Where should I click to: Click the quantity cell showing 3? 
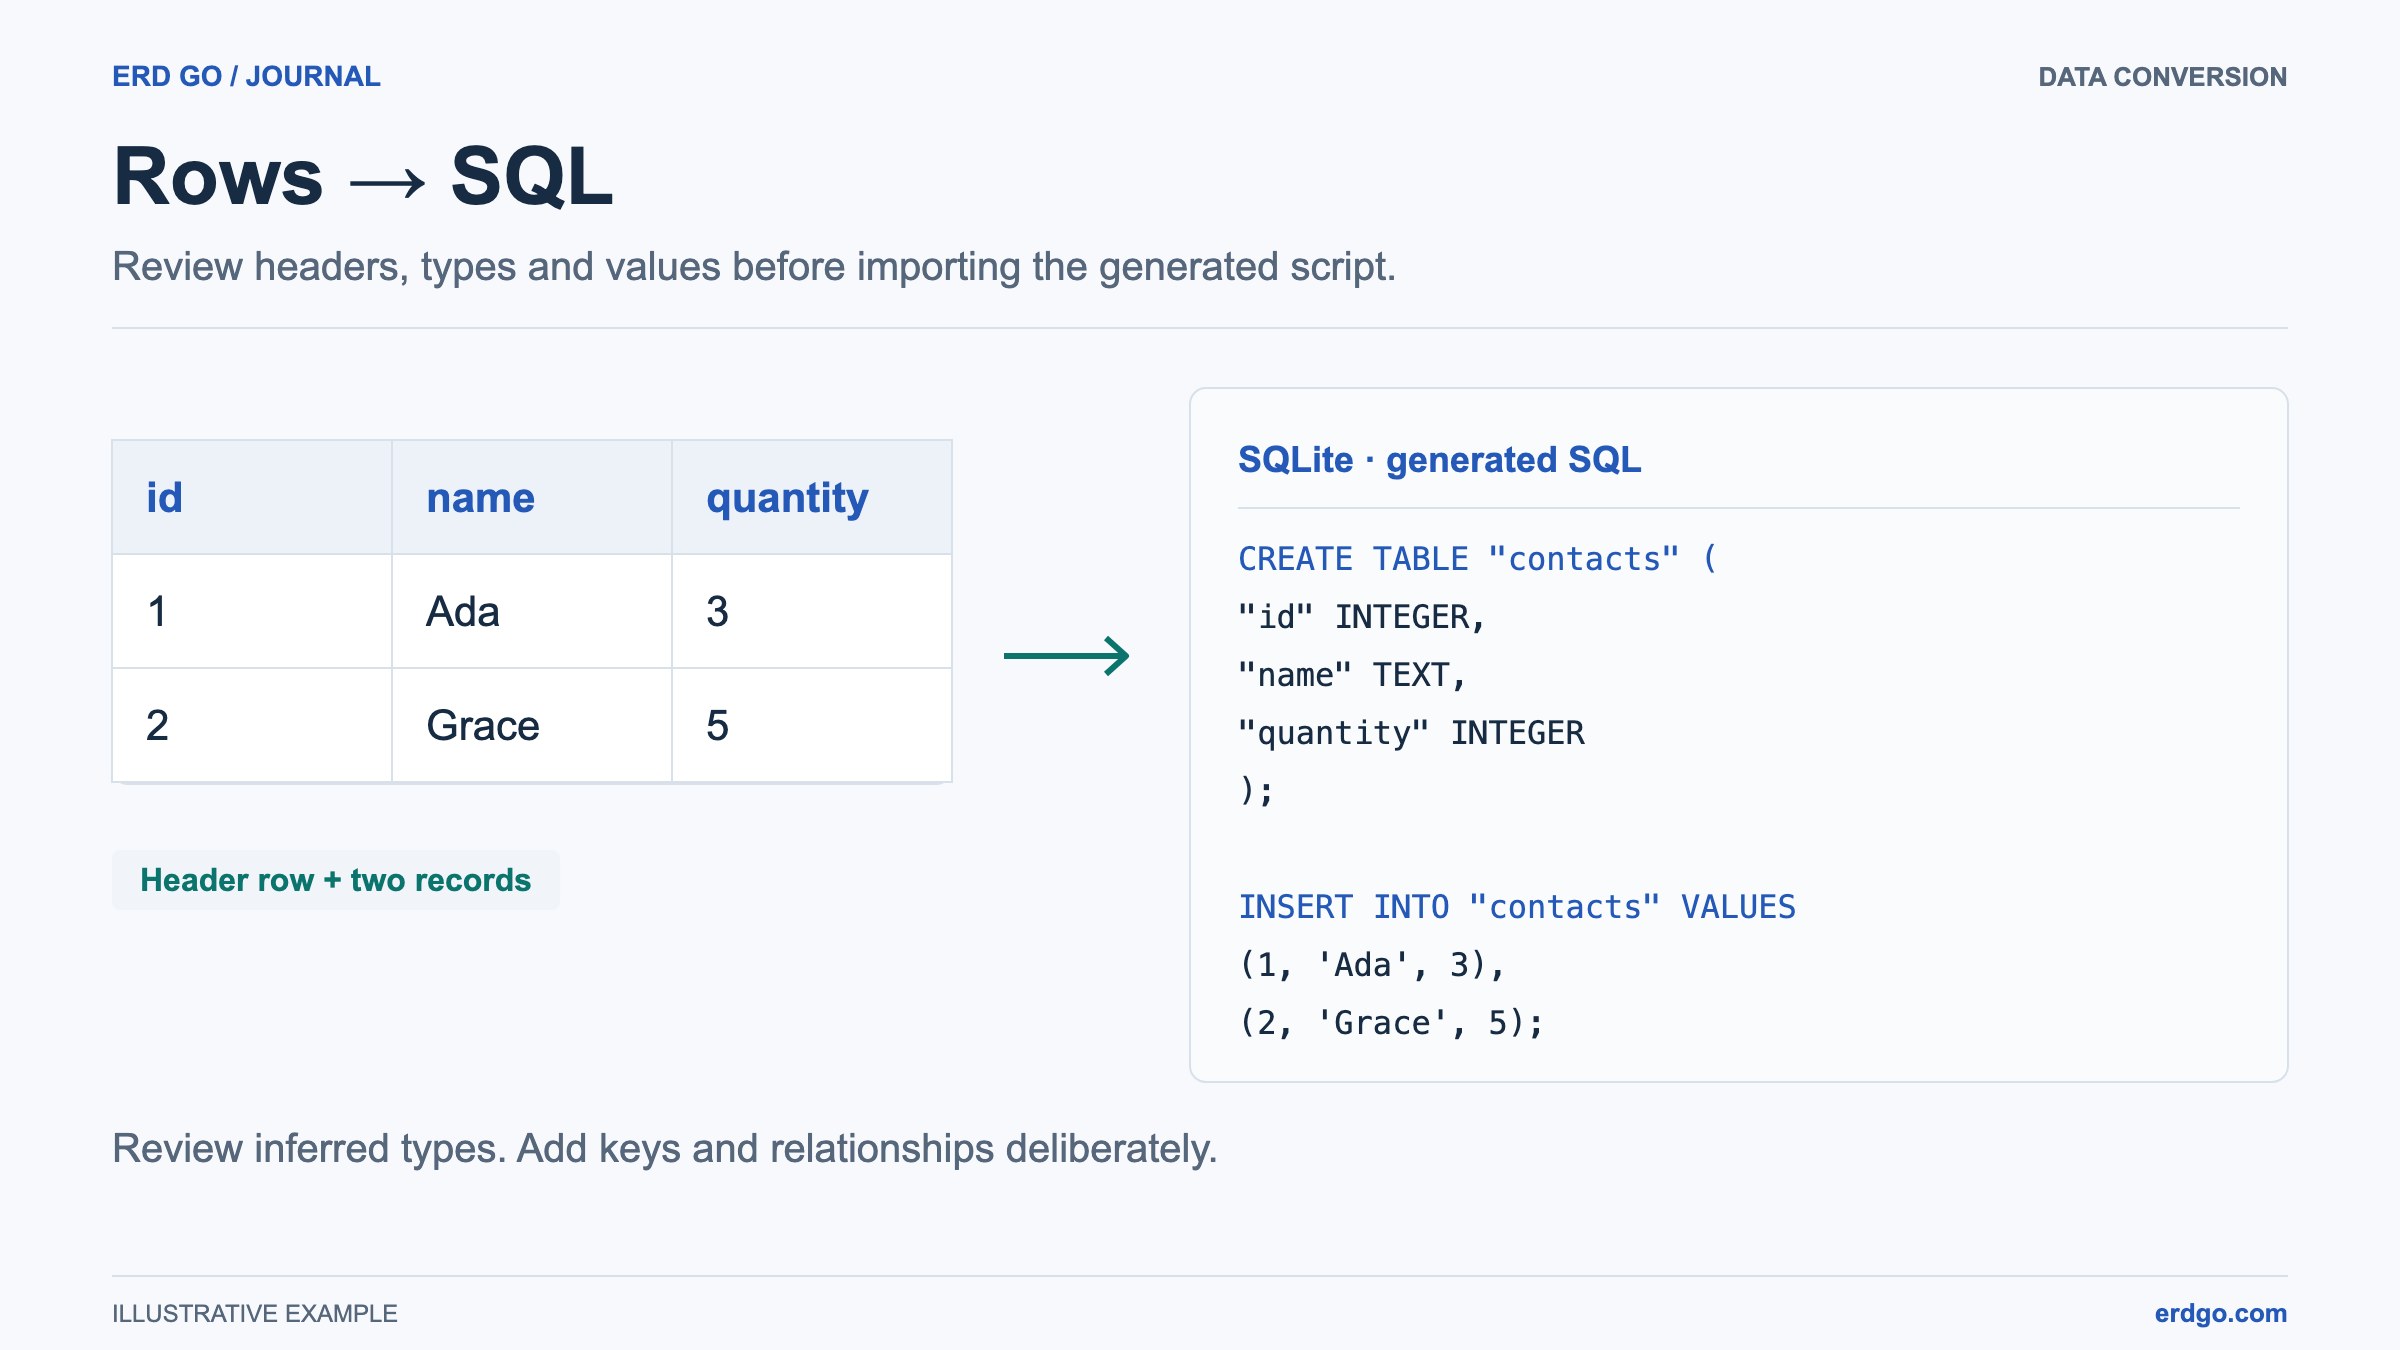(x=812, y=611)
